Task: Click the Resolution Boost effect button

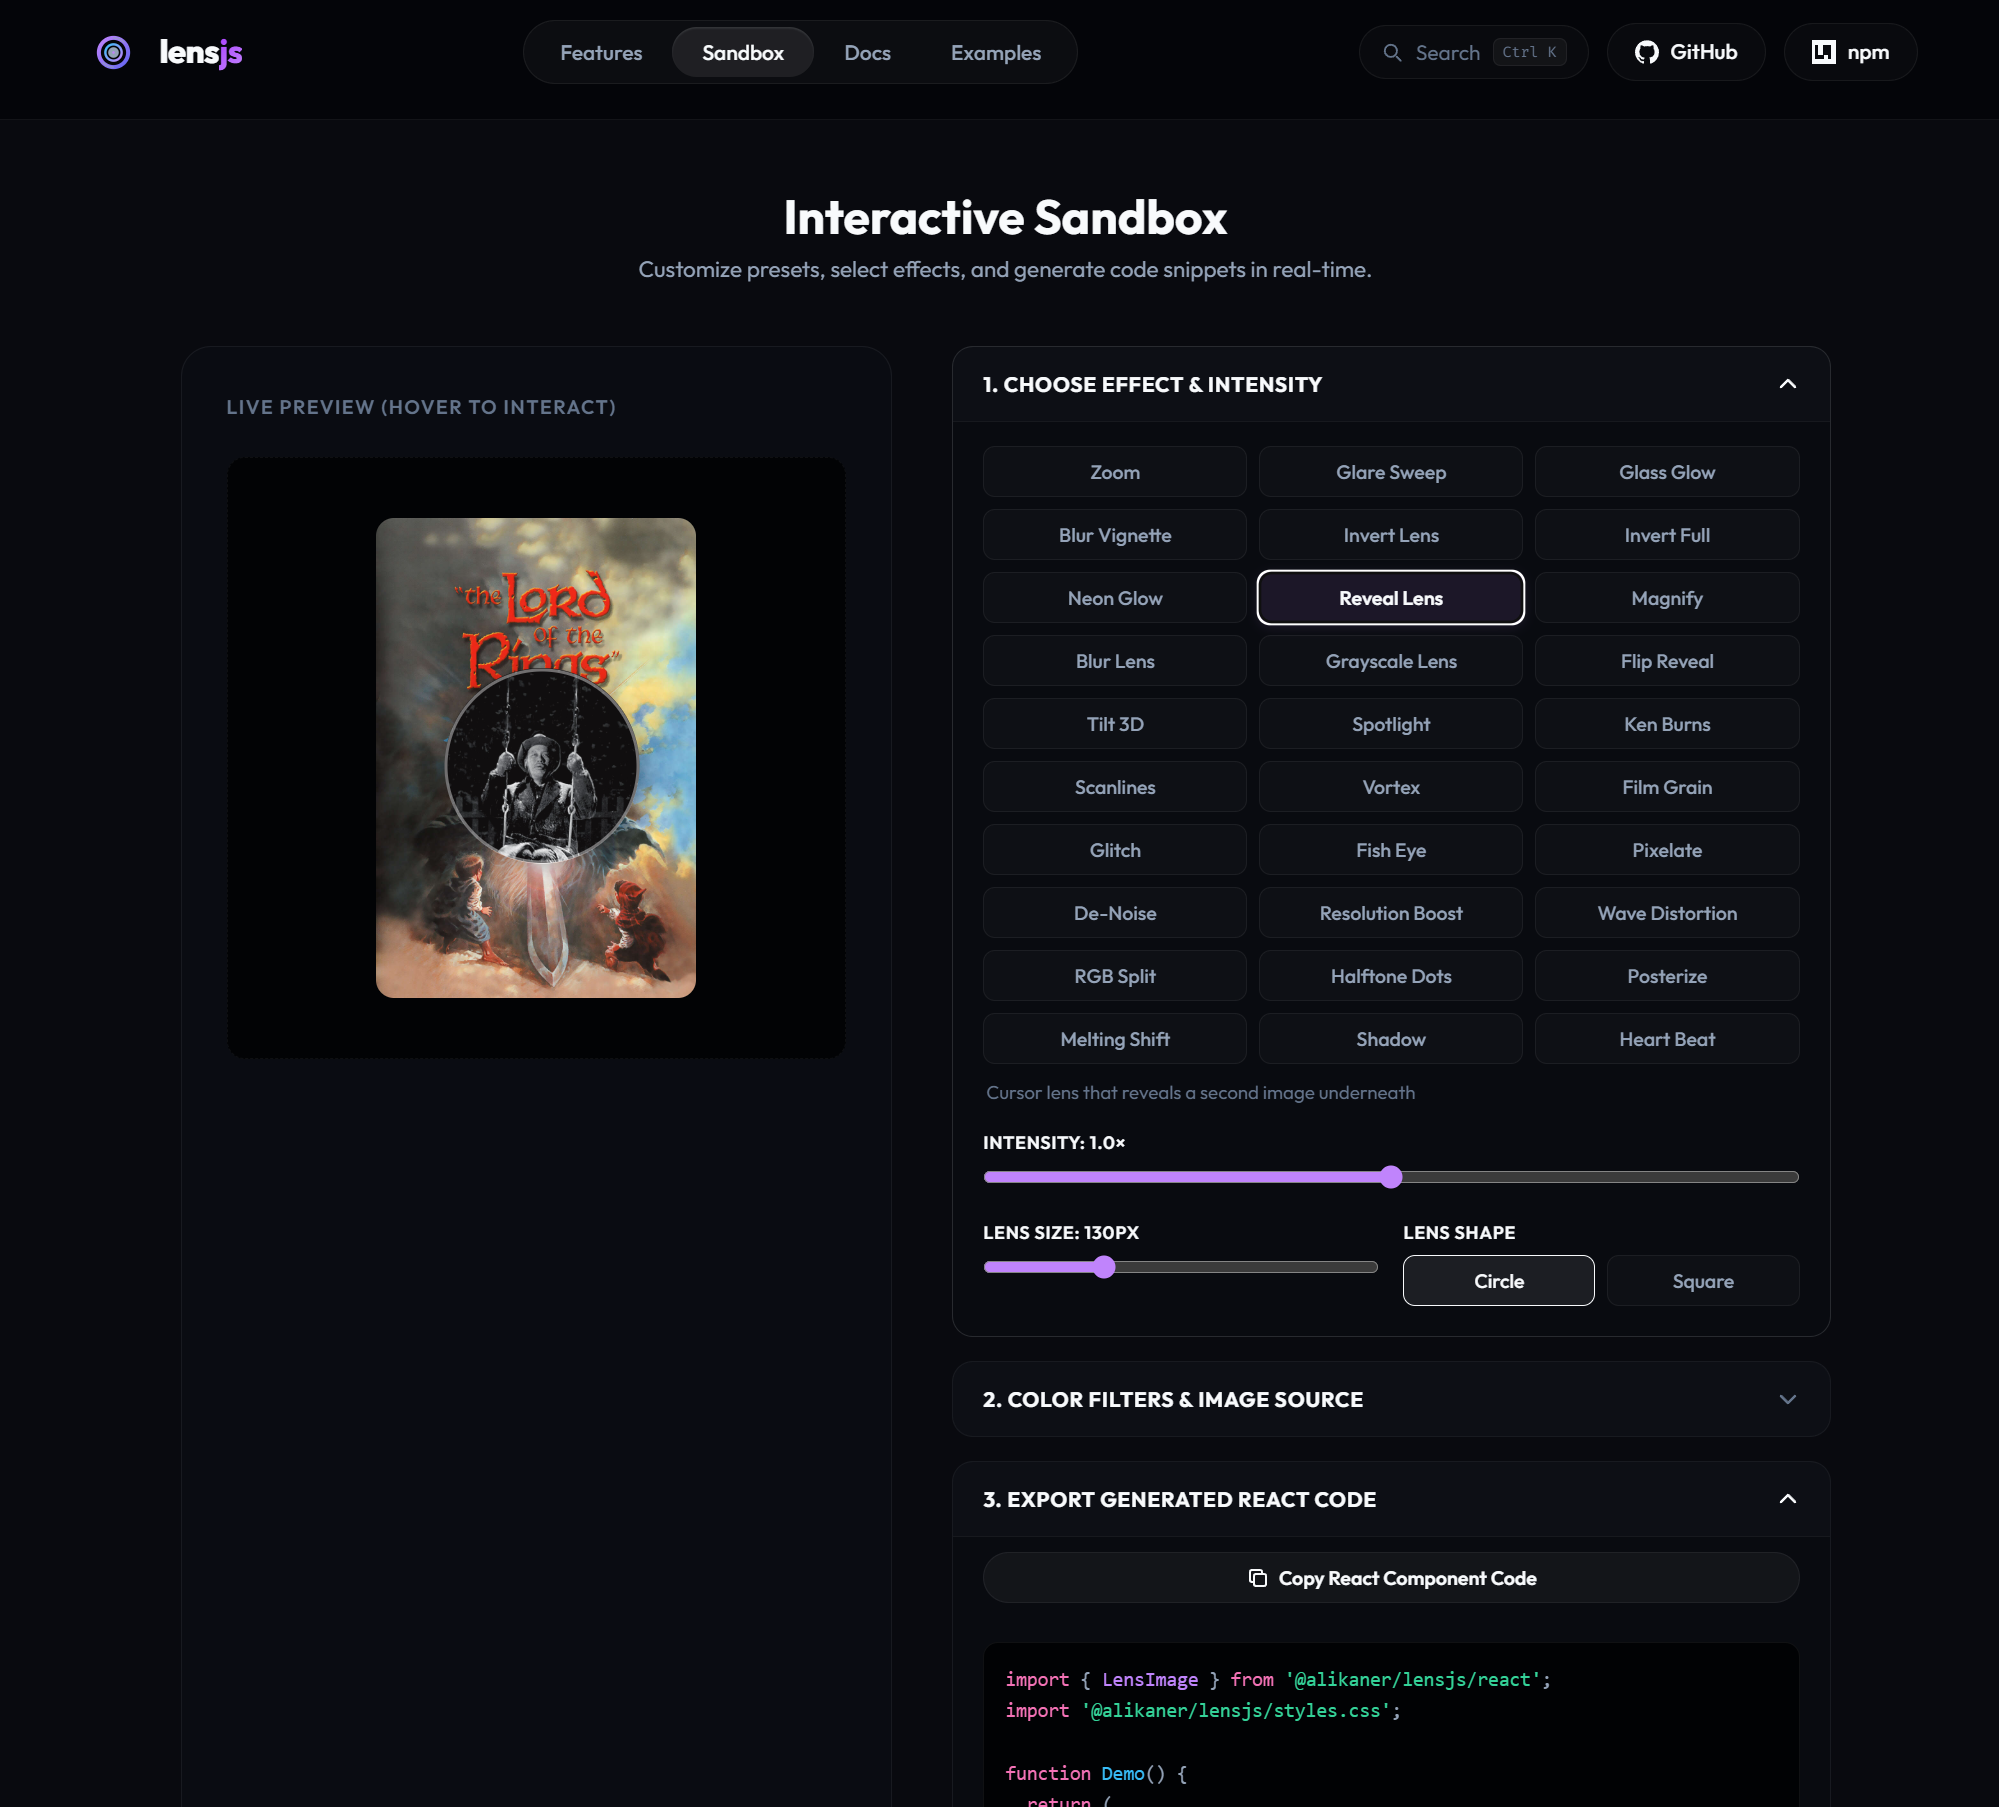Action: [x=1391, y=913]
